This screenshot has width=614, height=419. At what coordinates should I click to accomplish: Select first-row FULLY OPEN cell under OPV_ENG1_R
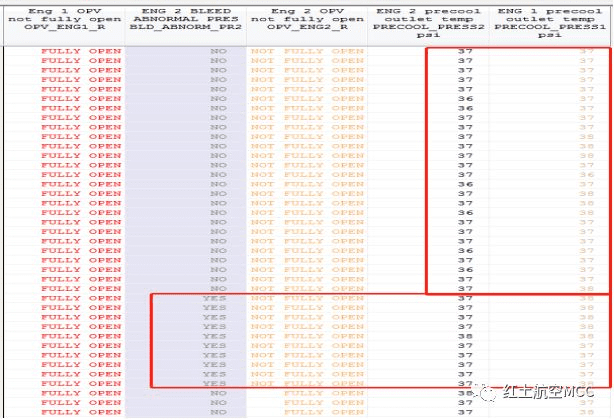(81, 50)
